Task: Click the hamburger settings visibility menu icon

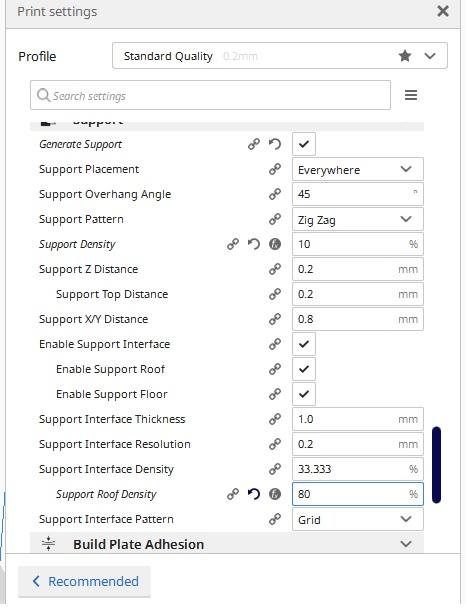Action: (x=411, y=95)
